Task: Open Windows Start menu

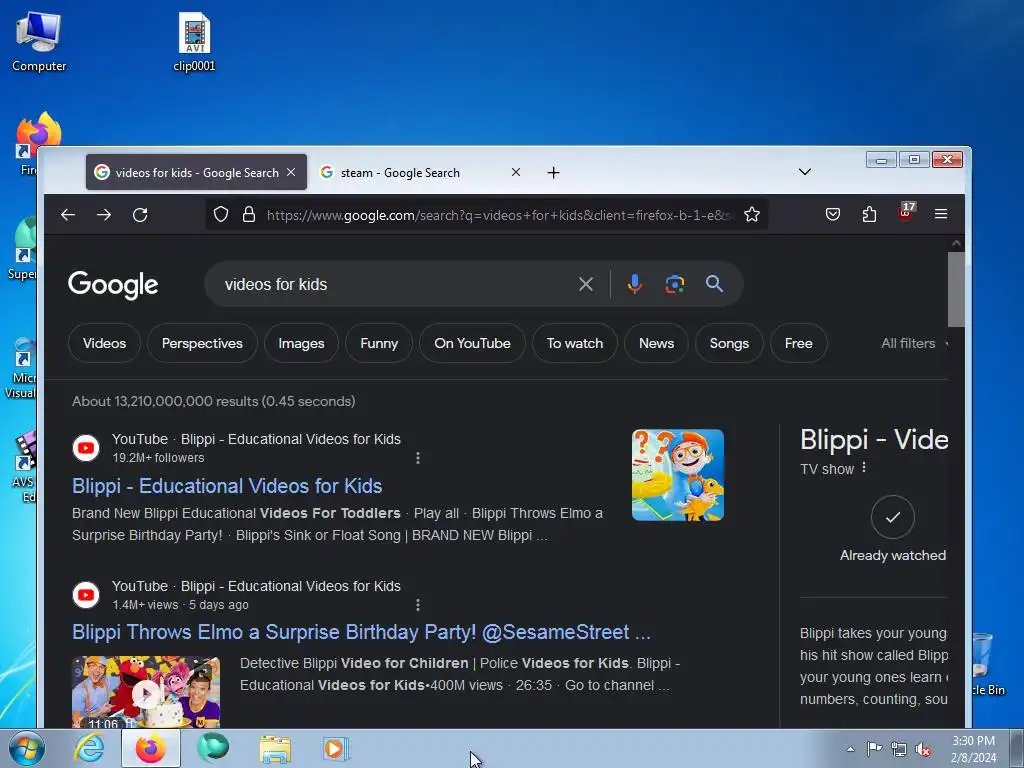Action: 27,749
